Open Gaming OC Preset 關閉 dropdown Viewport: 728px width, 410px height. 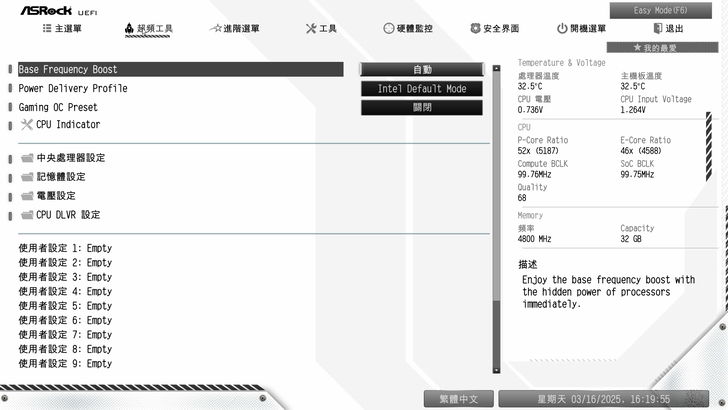coord(422,107)
